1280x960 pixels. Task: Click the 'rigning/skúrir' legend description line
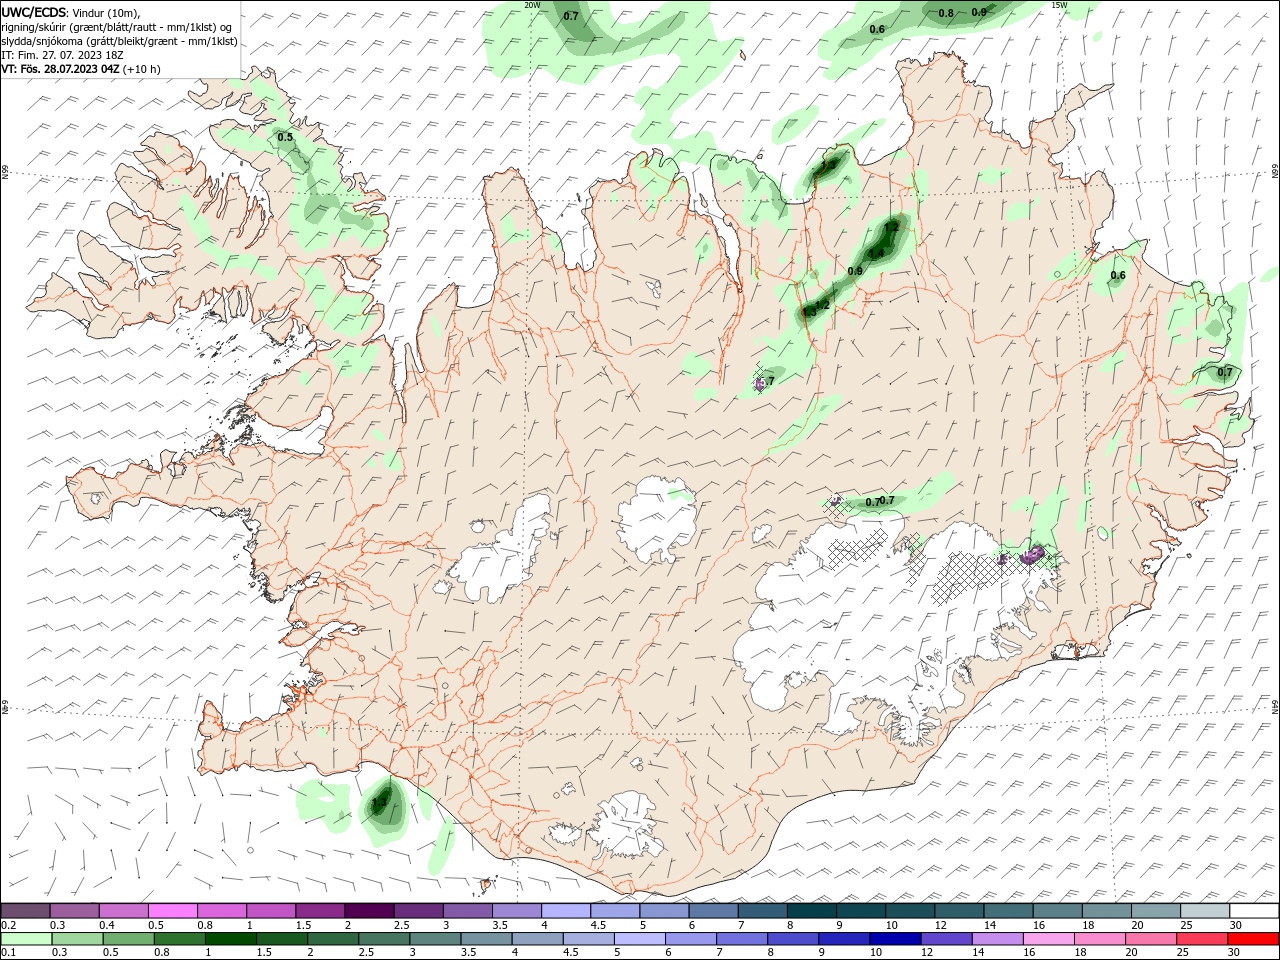point(117,27)
